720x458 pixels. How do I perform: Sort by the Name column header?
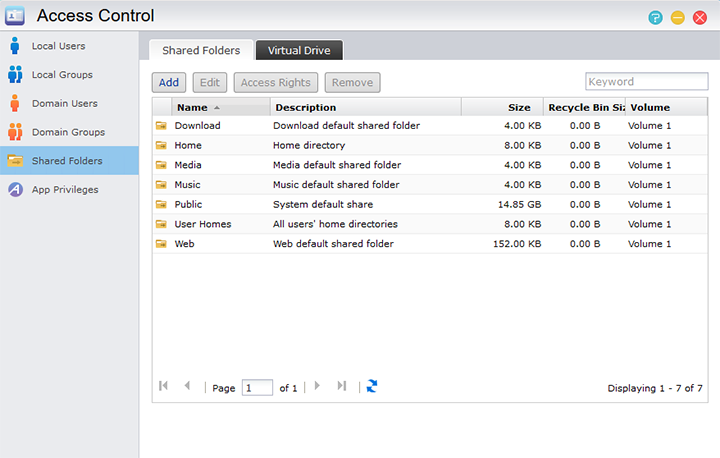coord(192,107)
